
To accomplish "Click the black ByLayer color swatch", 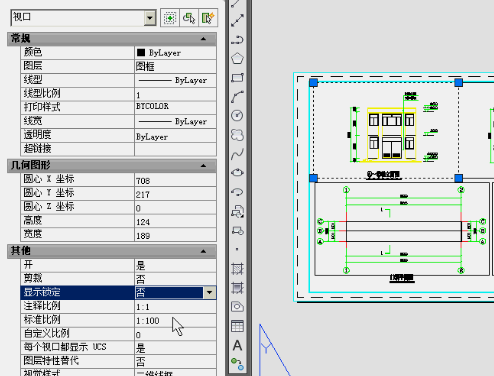I will pyautogui.click(x=141, y=52).
